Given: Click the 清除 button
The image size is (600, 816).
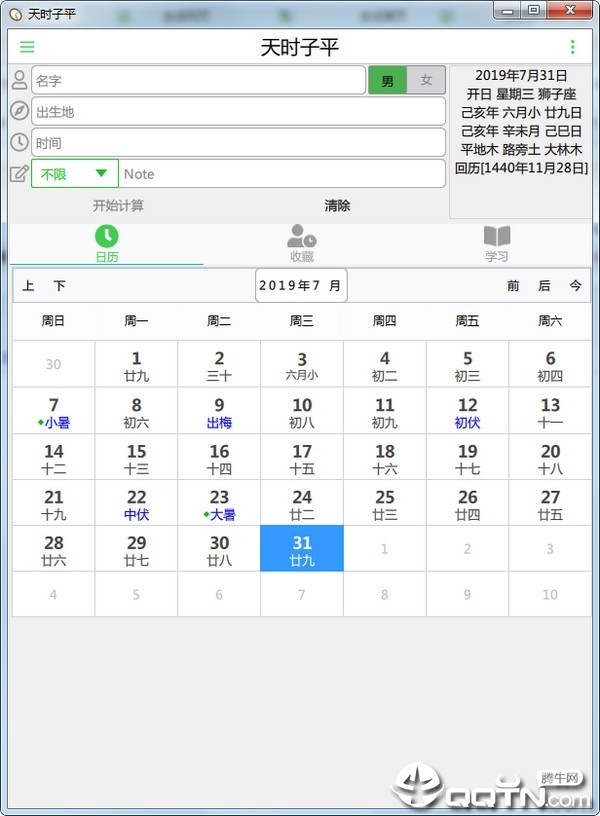Looking at the screenshot, I should 337,206.
